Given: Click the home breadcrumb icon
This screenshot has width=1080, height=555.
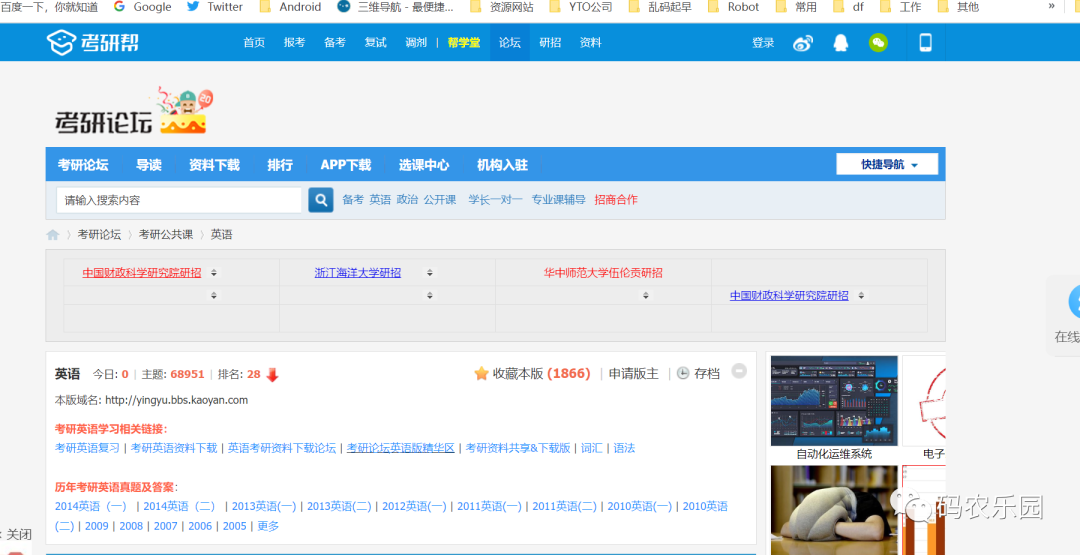Looking at the screenshot, I should pyautogui.click(x=52, y=235).
